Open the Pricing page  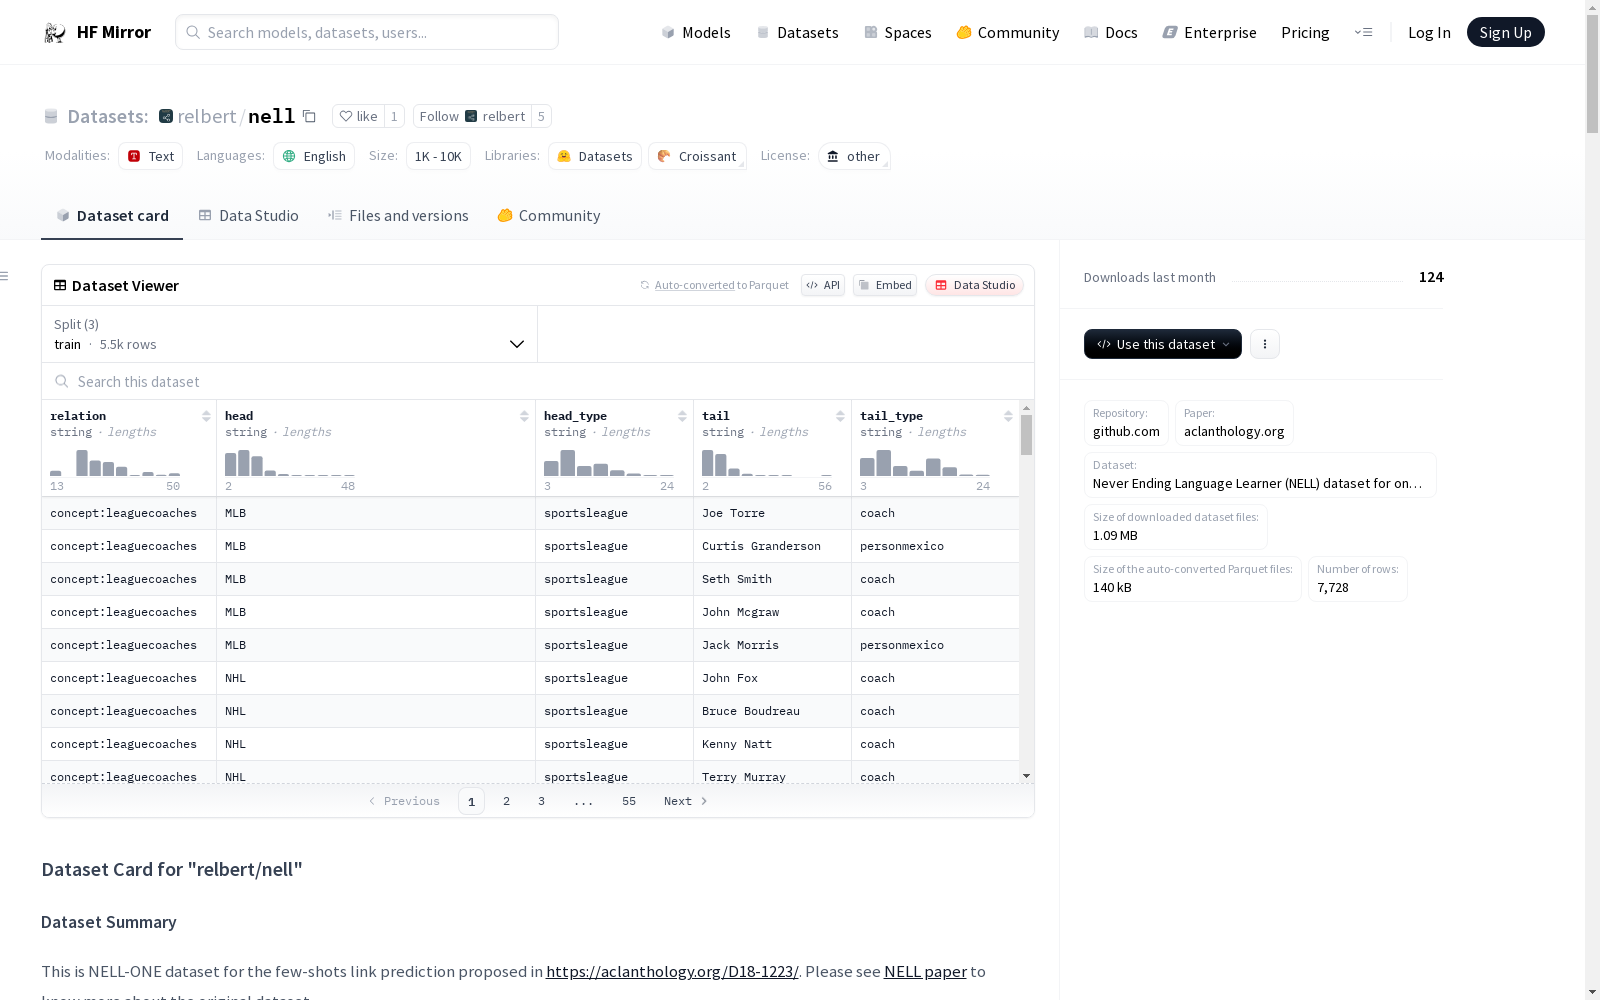pyautogui.click(x=1305, y=32)
